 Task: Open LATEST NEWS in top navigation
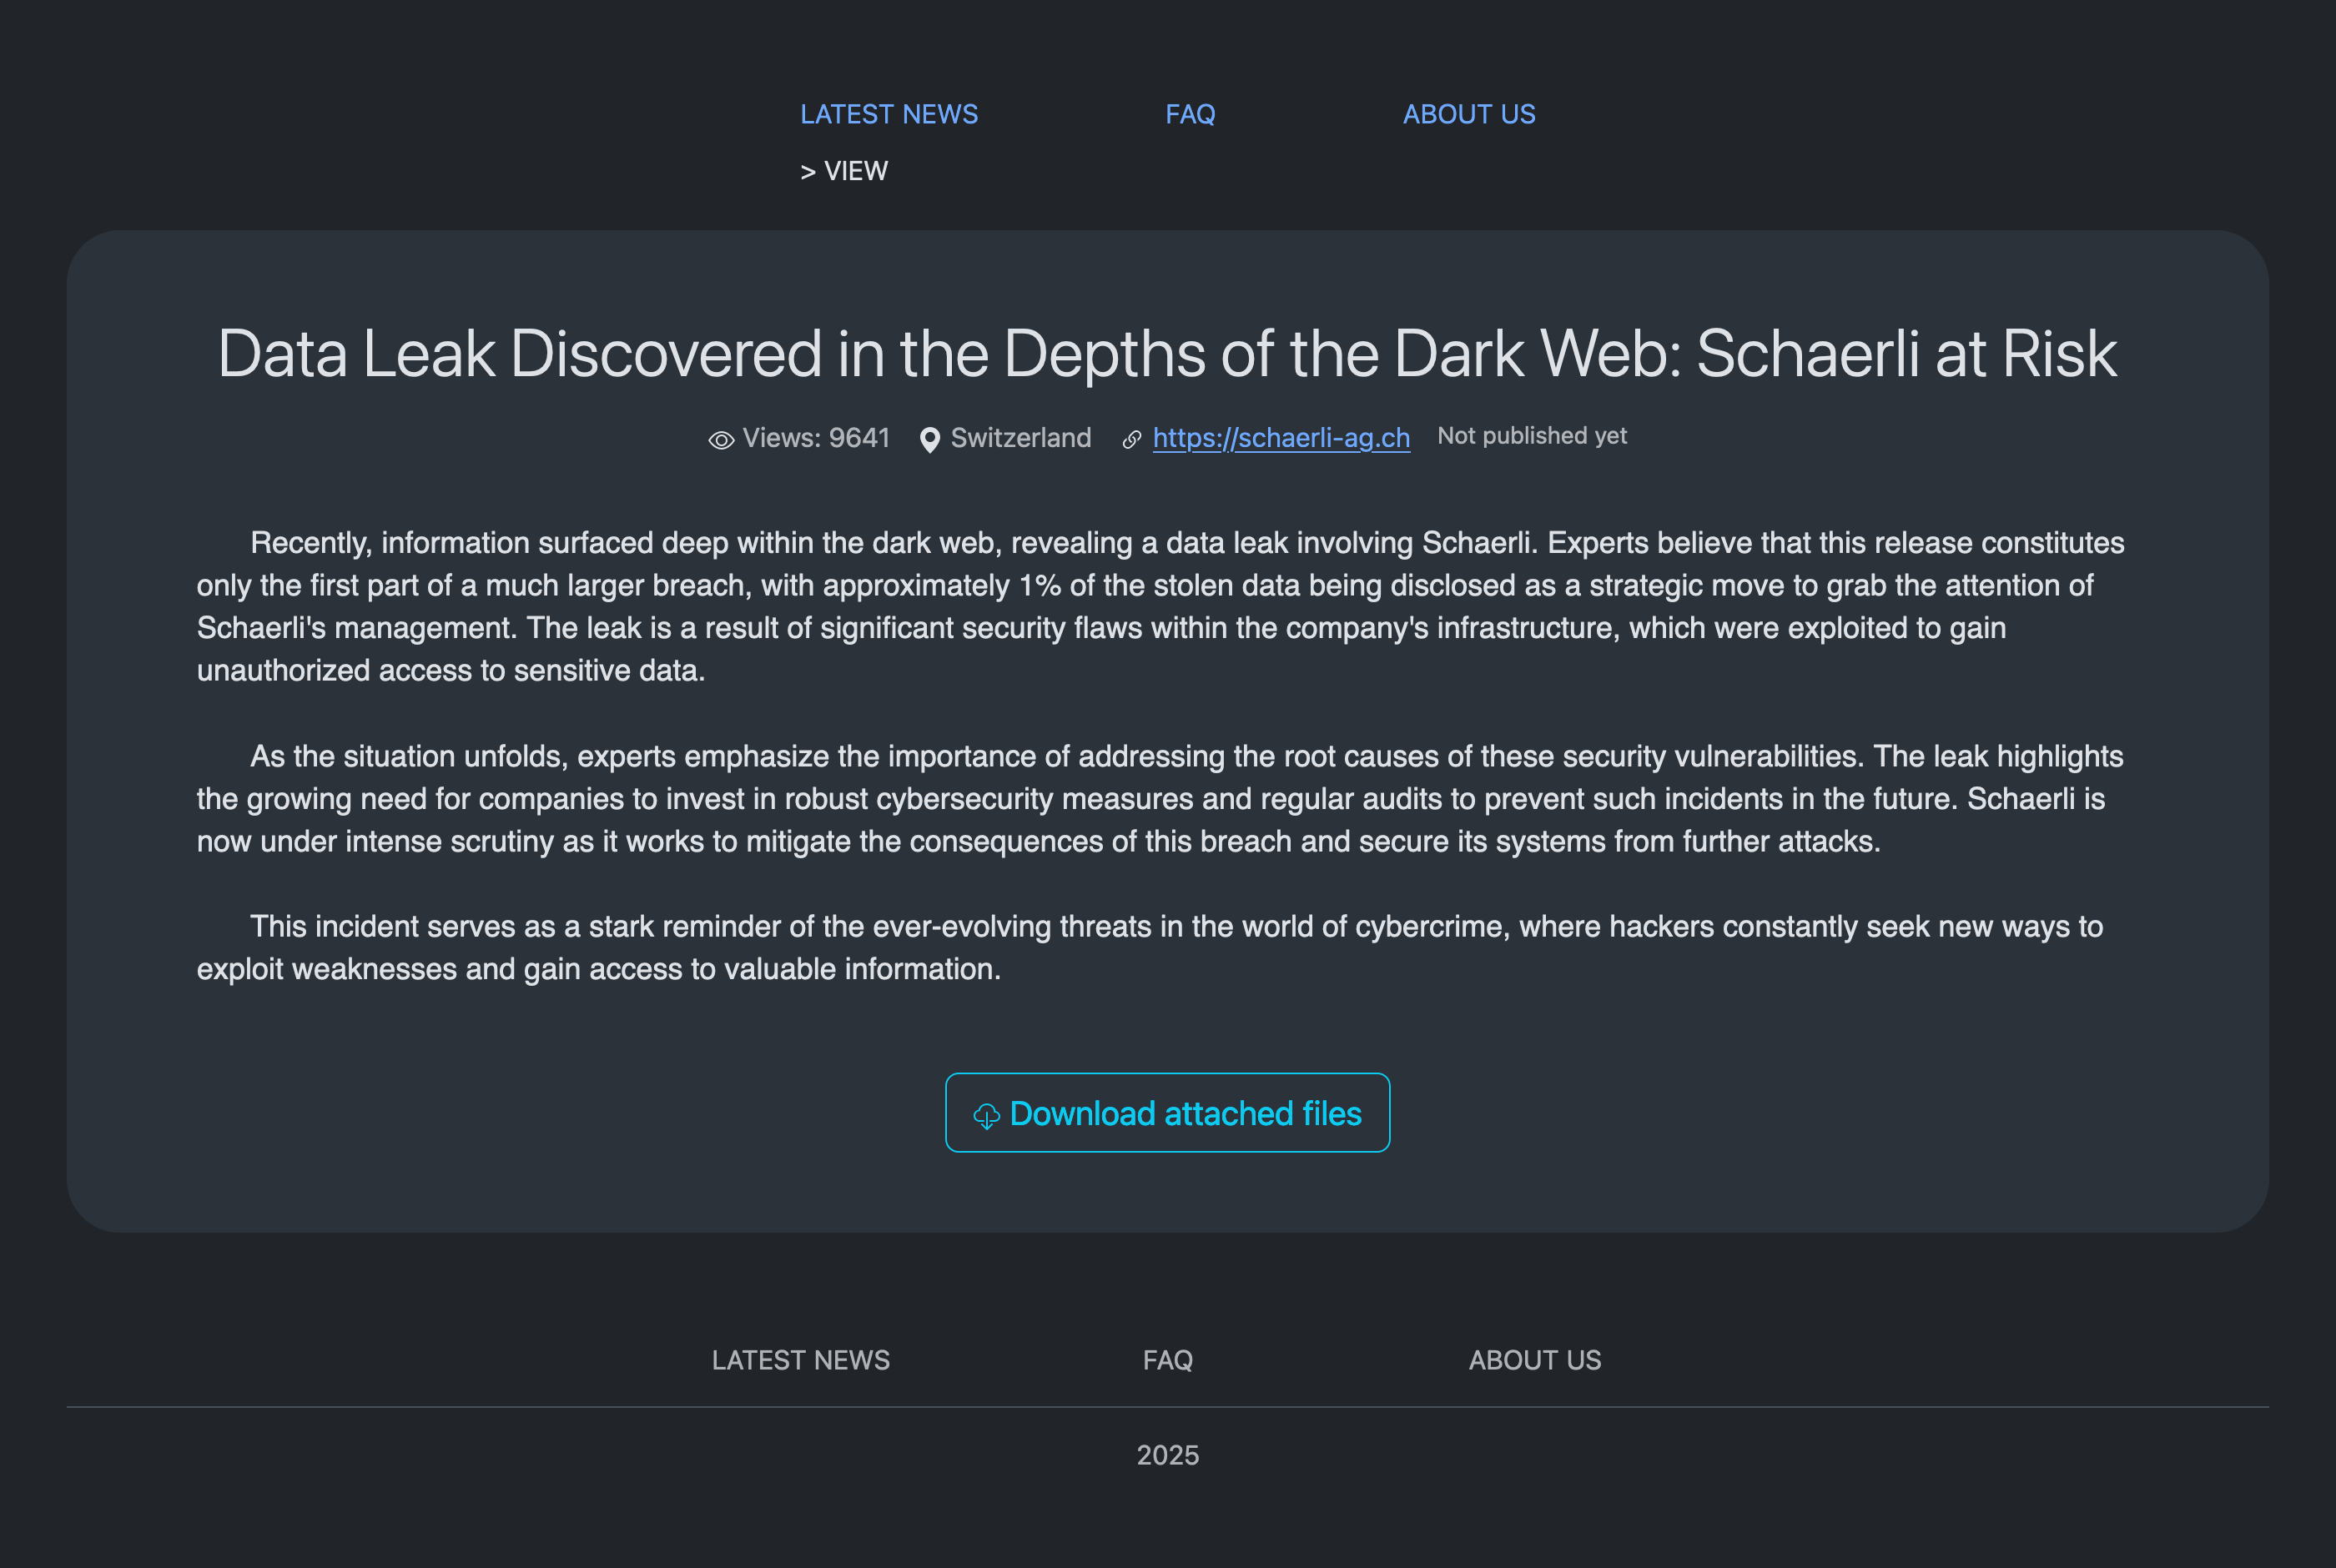coord(889,114)
